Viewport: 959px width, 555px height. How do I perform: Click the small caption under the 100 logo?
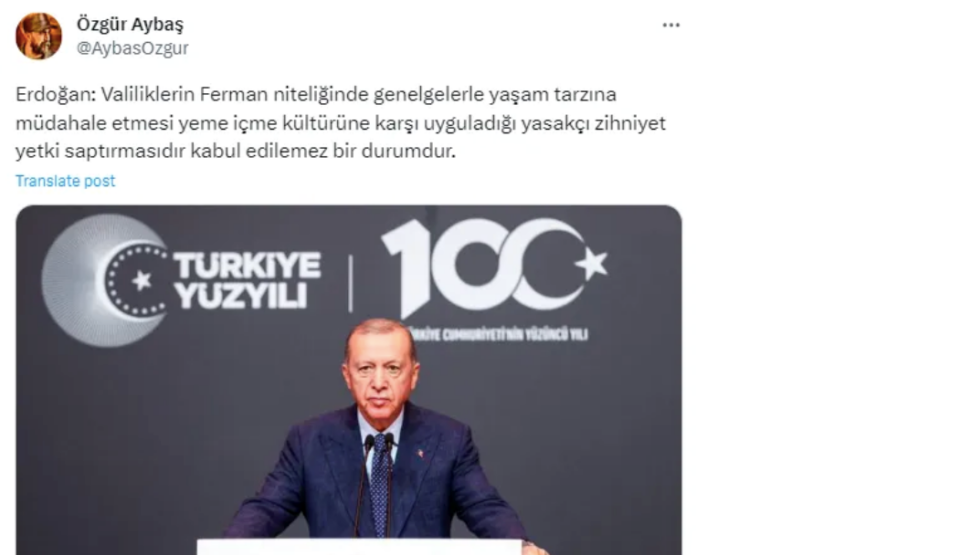point(499,335)
